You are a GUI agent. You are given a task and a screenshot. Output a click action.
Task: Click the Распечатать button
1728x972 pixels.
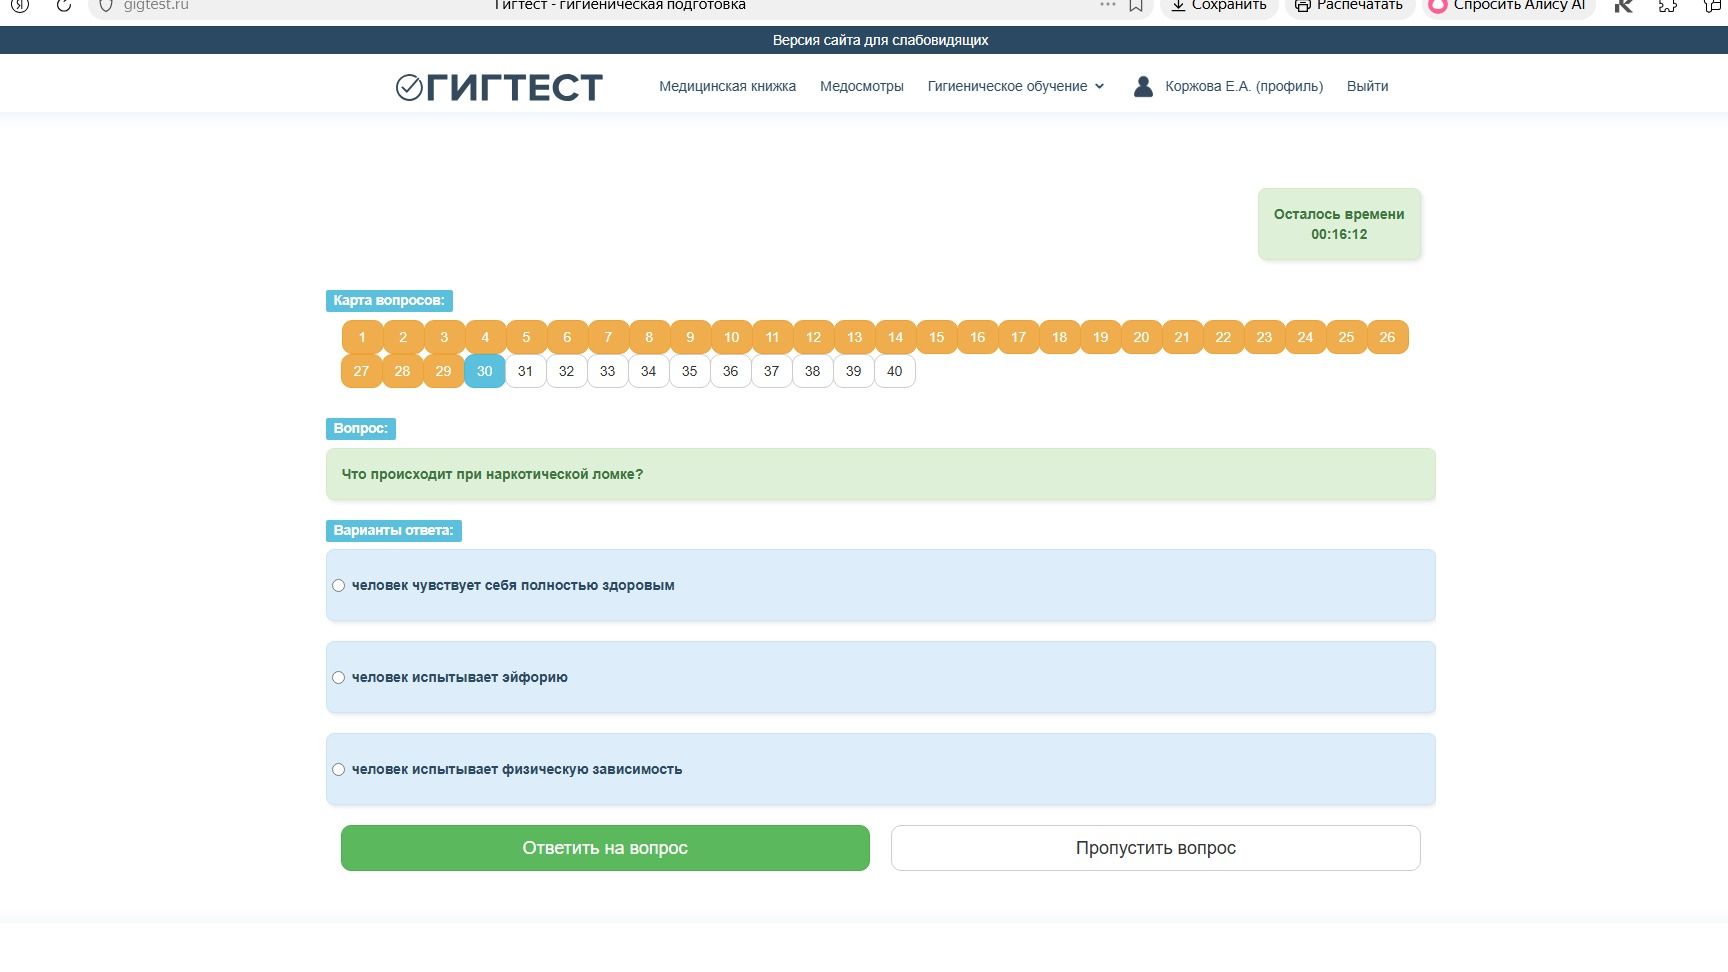tap(1348, 5)
